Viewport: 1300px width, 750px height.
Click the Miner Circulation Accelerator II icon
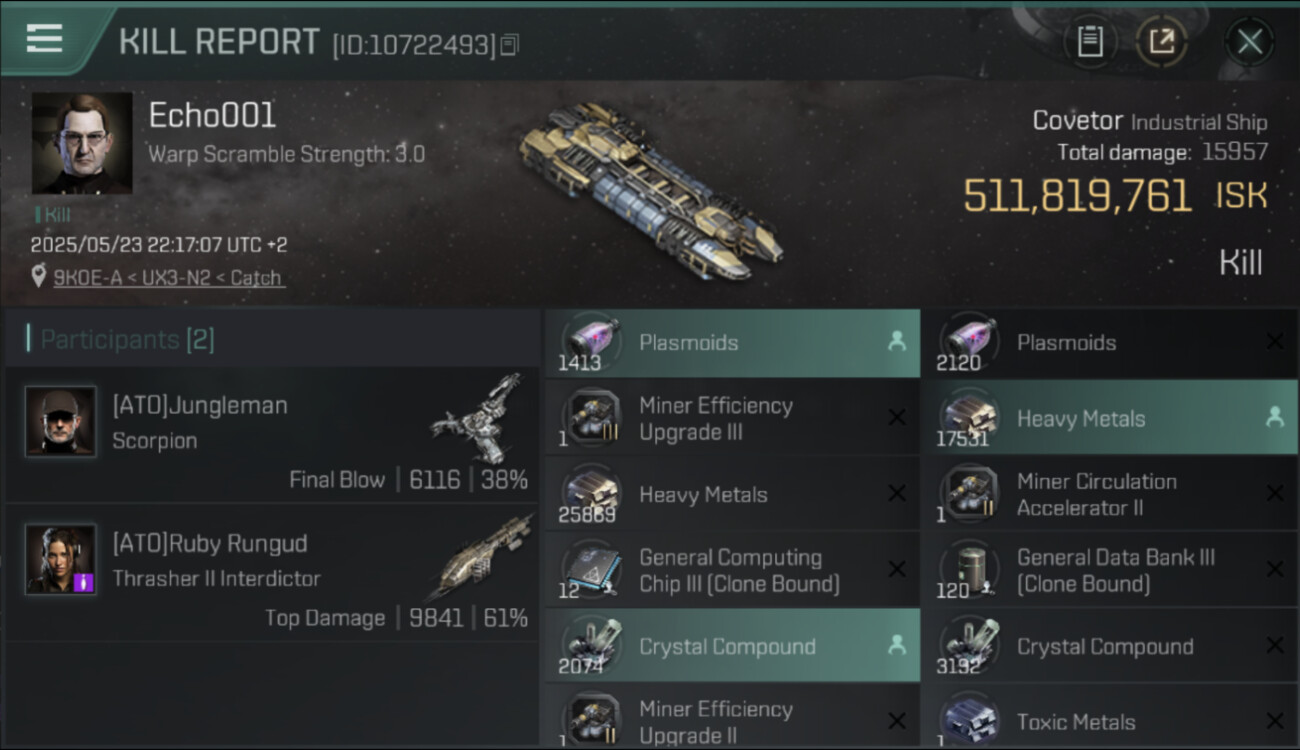[968, 494]
